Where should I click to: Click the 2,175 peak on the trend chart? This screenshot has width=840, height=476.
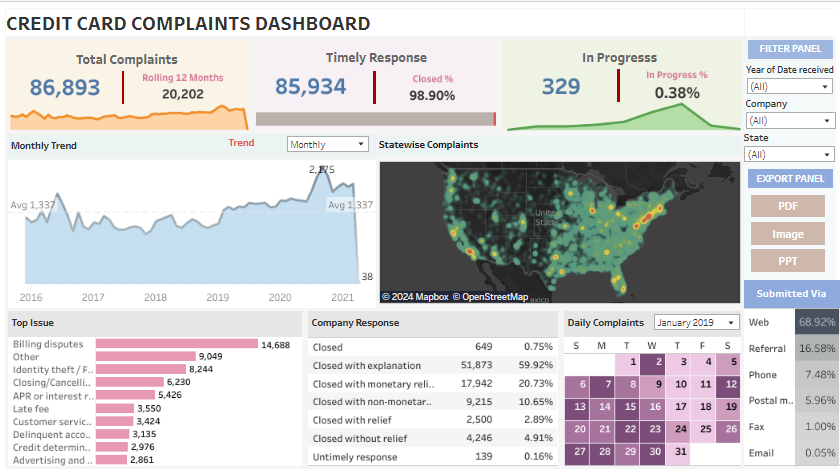tap(321, 170)
